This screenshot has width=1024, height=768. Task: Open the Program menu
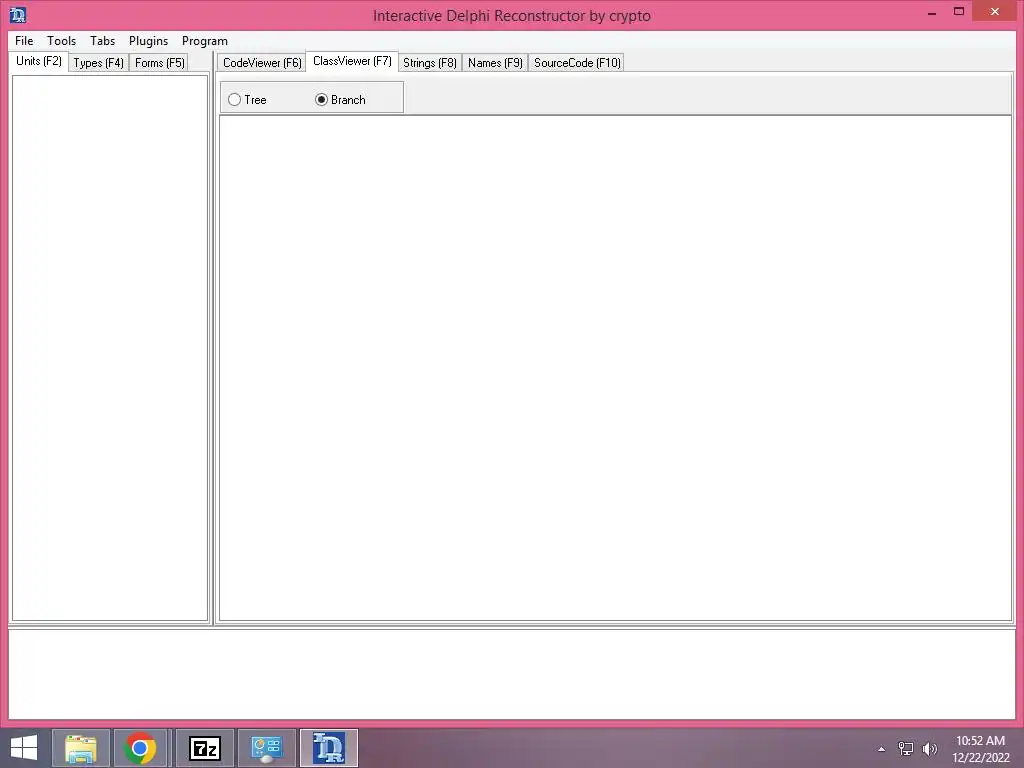(204, 40)
